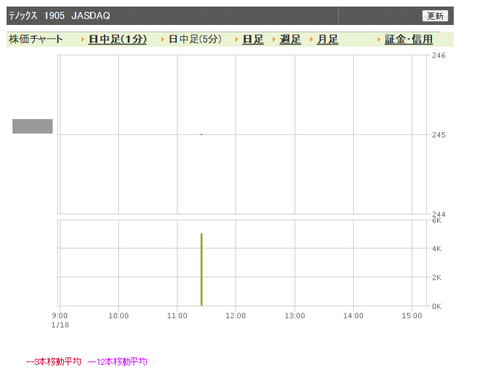Click the orange arrow before 週足
The height and width of the screenshot is (370, 480).
pyautogui.click(x=274, y=40)
